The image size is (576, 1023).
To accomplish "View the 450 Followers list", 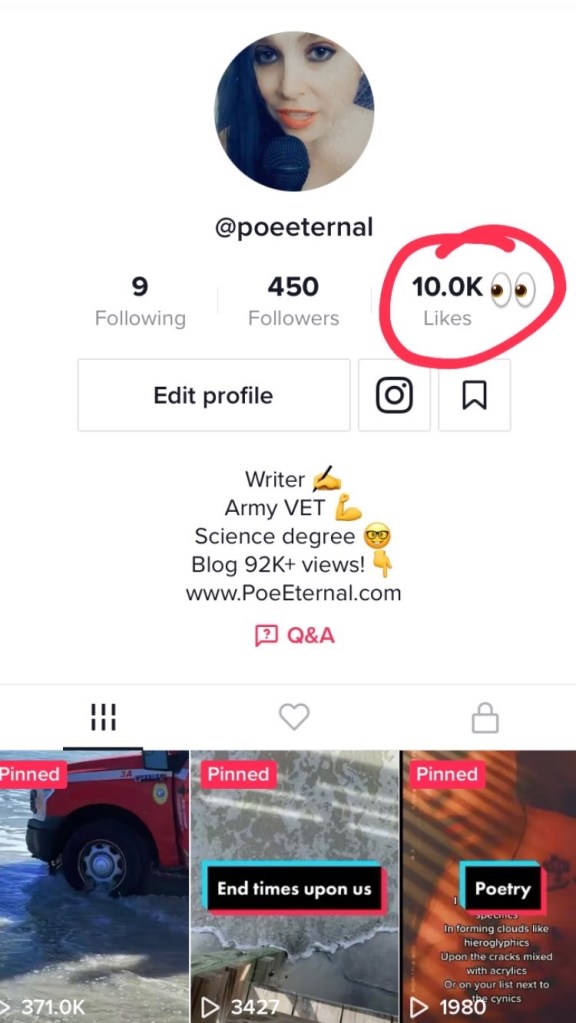I will (x=294, y=301).
